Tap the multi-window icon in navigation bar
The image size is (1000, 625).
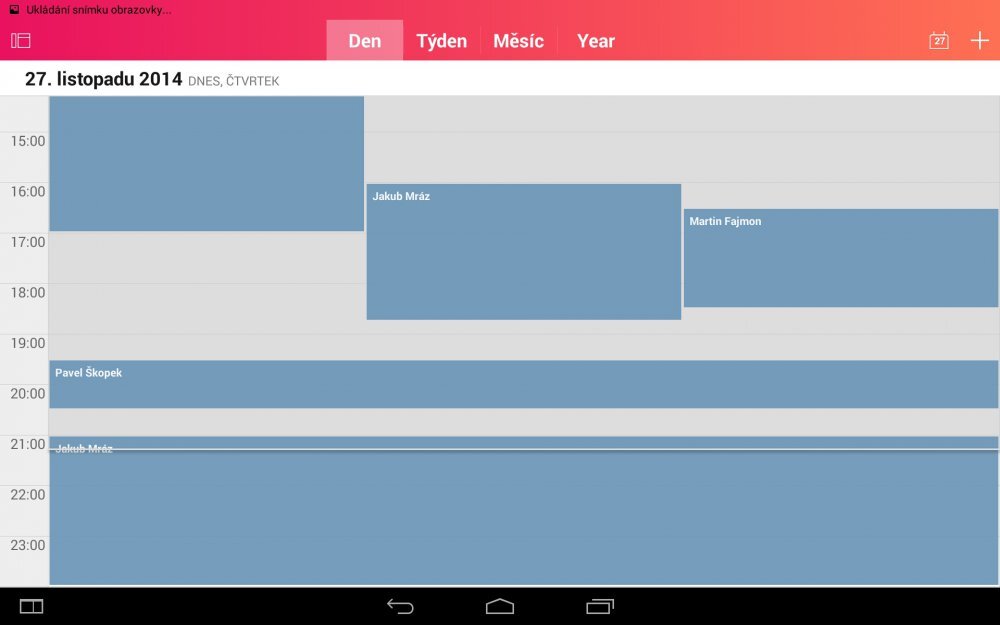[x=32, y=606]
